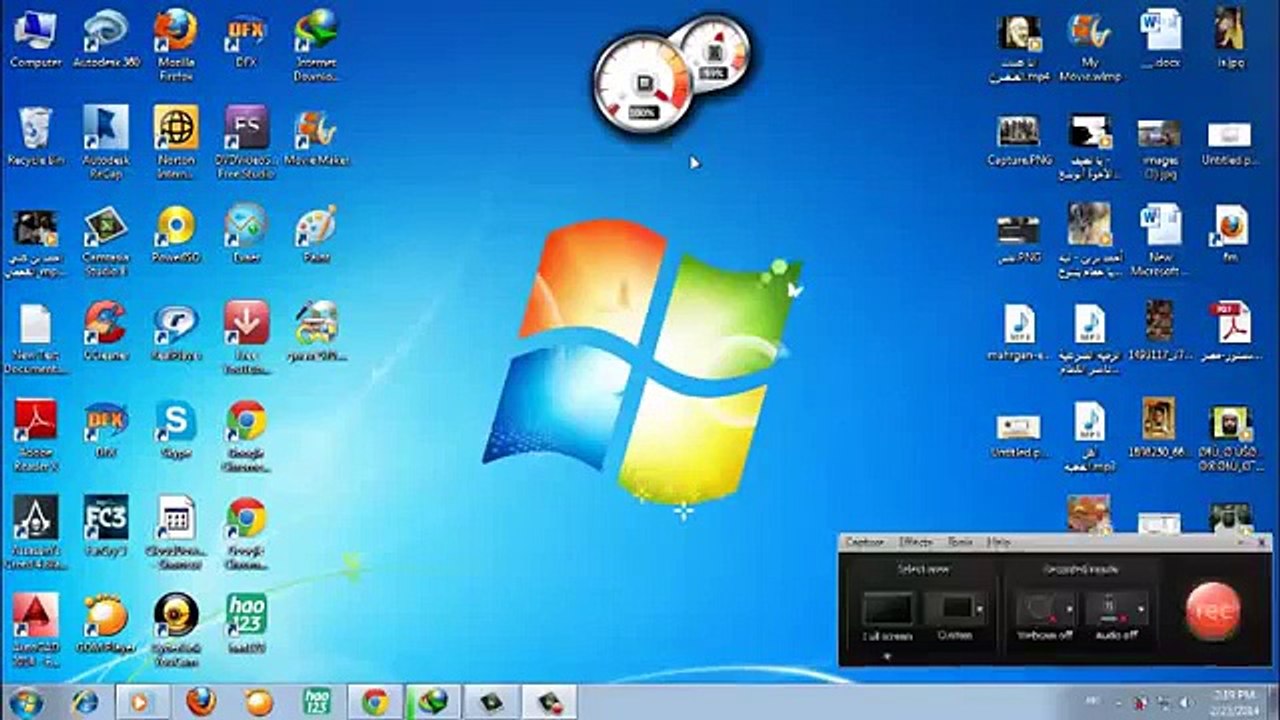Viewport: 1280px width, 720px height.
Task: Select the New Microsoft Word document icon
Action: click(1159, 241)
